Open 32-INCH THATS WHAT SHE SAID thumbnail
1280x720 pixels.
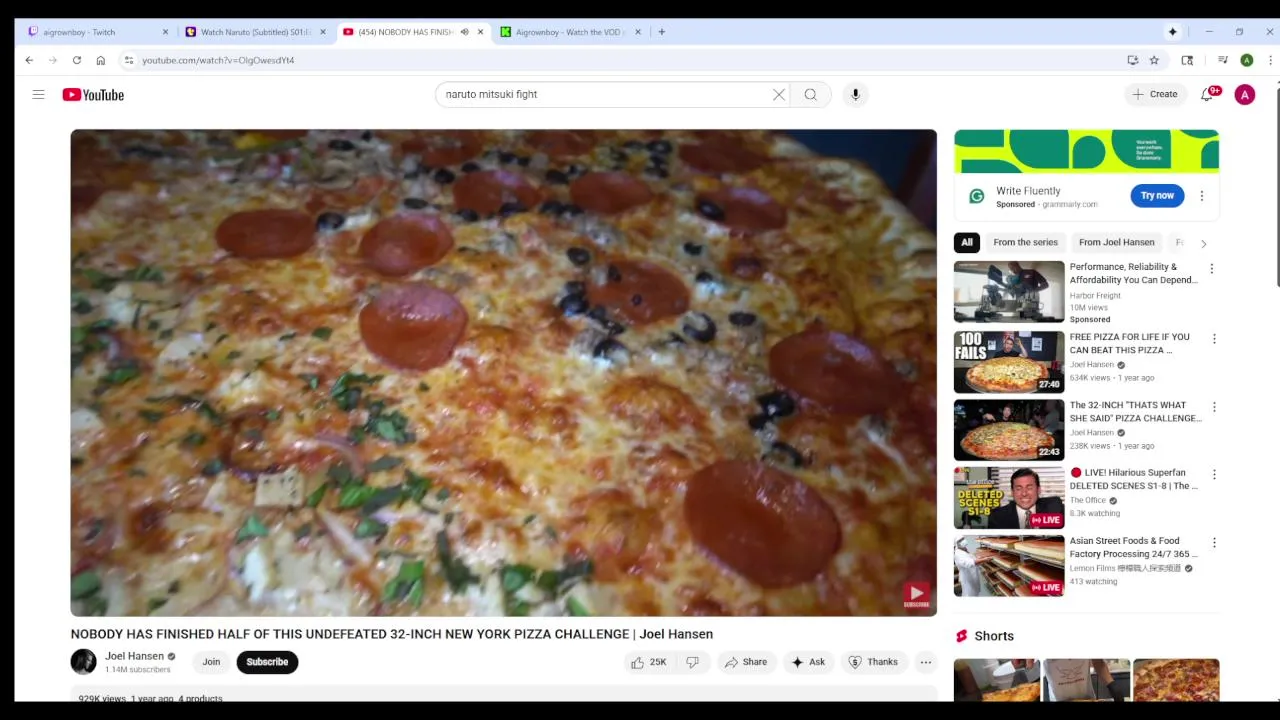click(x=1009, y=430)
